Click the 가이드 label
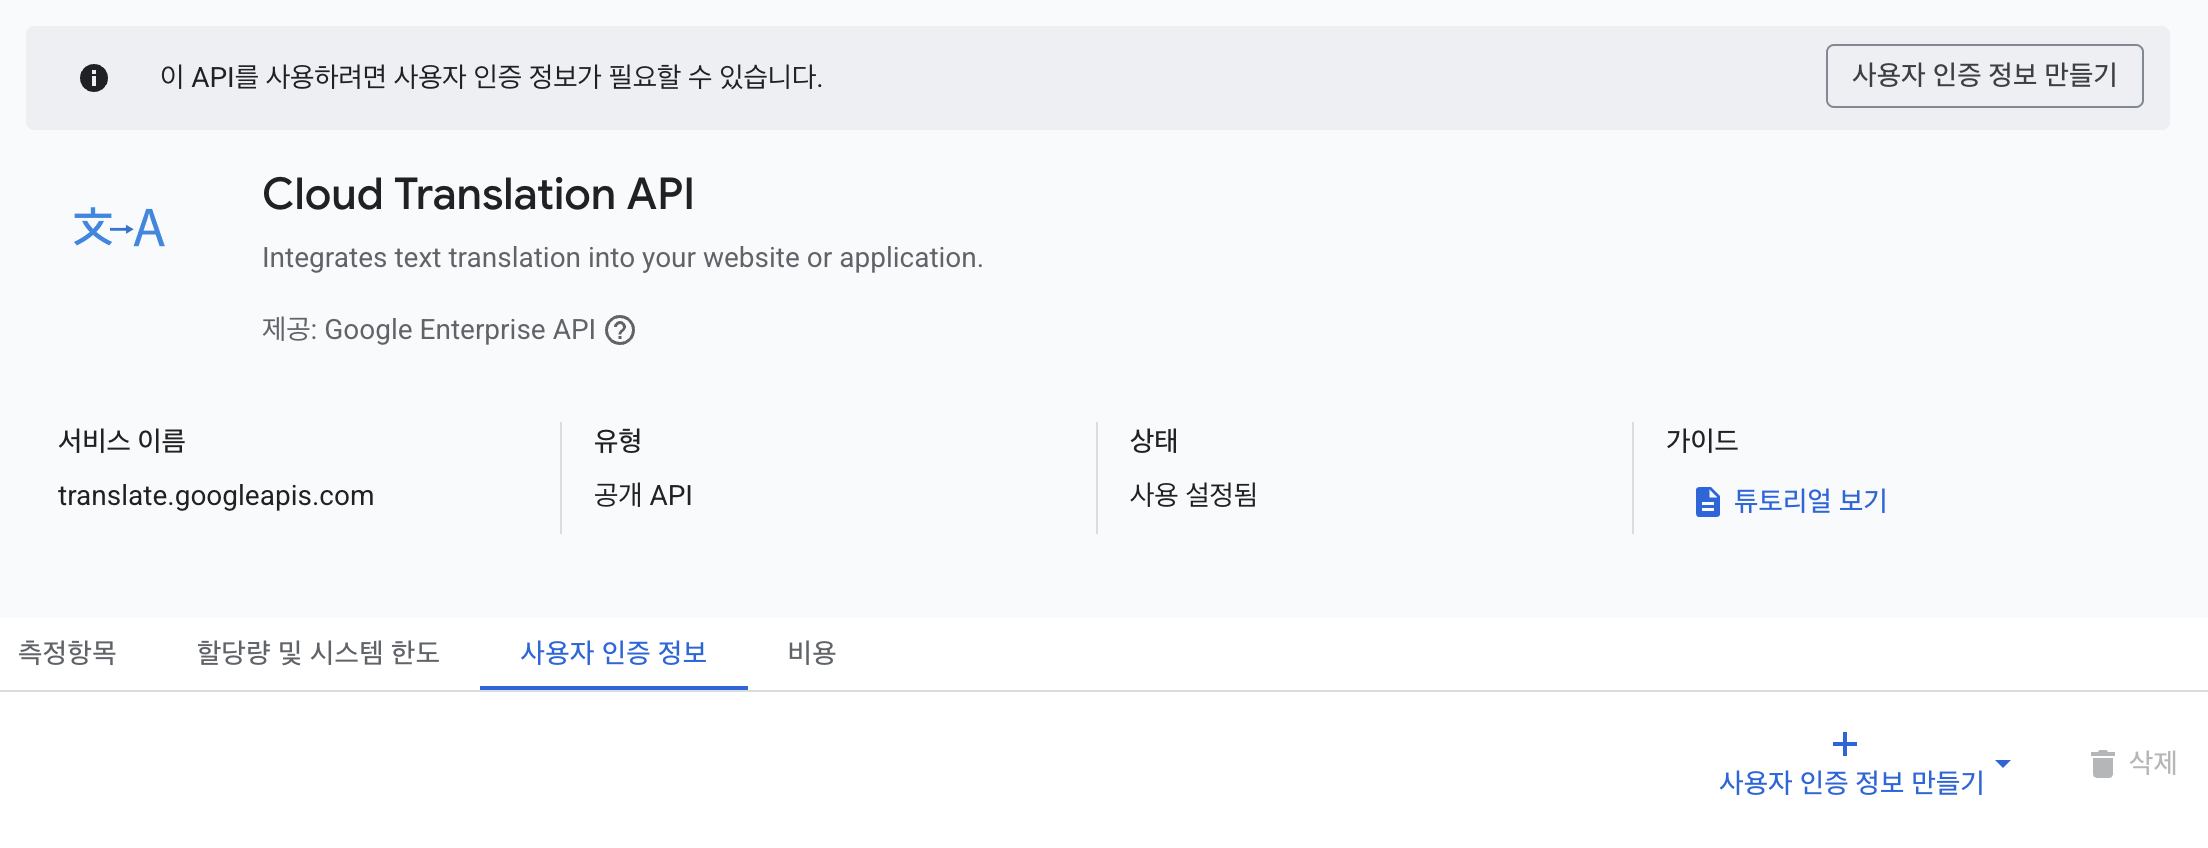Image resolution: width=2208 pixels, height=848 pixels. [1702, 441]
